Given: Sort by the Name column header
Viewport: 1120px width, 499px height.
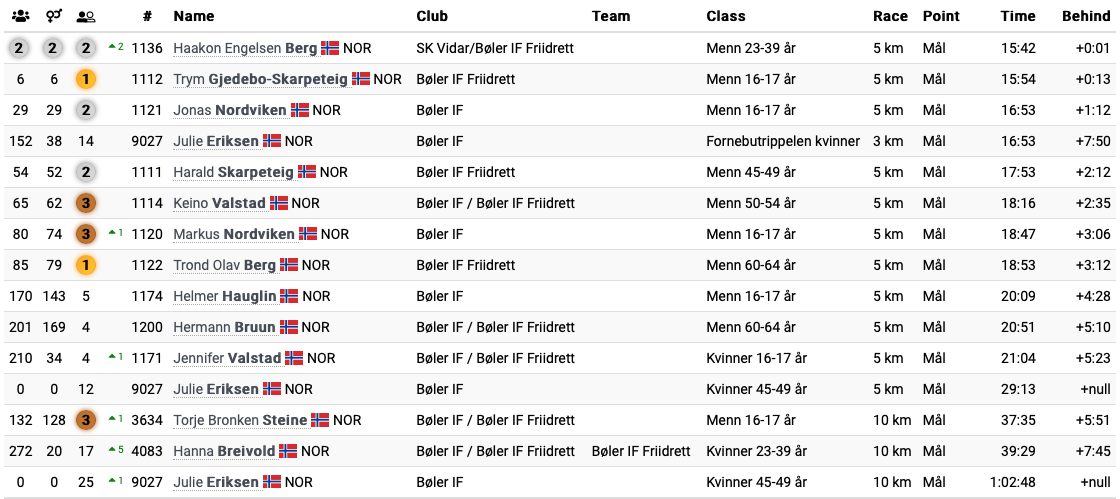Looking at the screenshot, I should pyautogui.click(x=194, y=16).
